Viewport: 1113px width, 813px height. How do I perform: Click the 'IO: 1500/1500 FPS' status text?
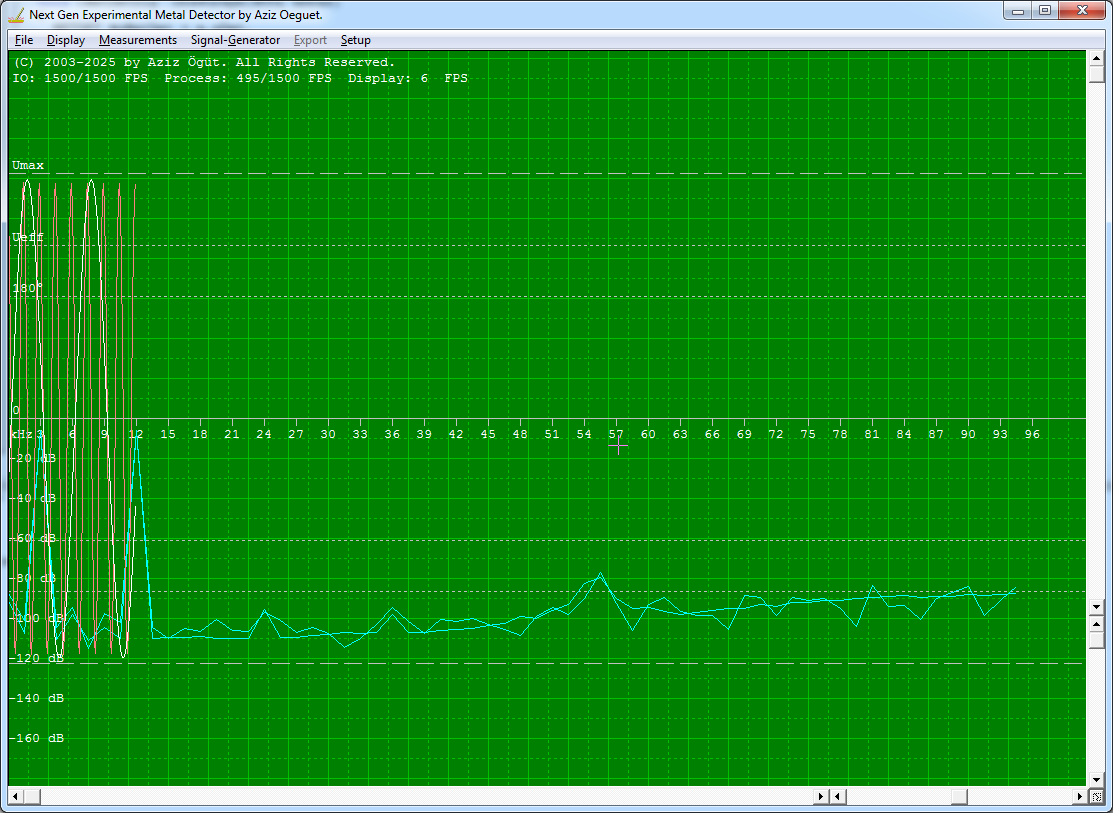(x=80, y=78)
